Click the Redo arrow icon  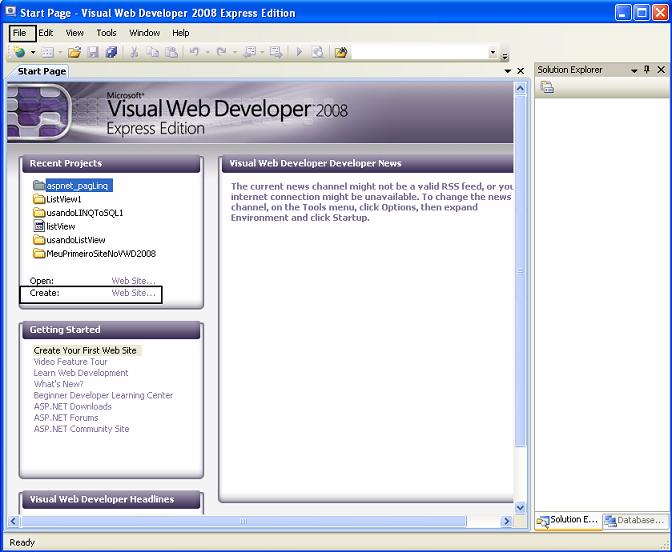[x=222, y=52]
